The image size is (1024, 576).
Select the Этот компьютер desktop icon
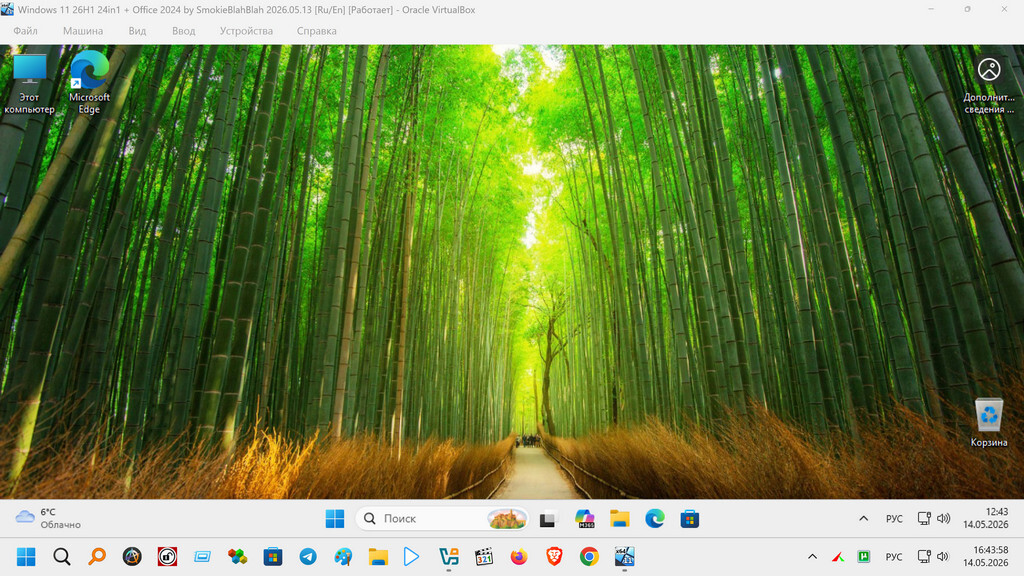(x=29, y=84)
